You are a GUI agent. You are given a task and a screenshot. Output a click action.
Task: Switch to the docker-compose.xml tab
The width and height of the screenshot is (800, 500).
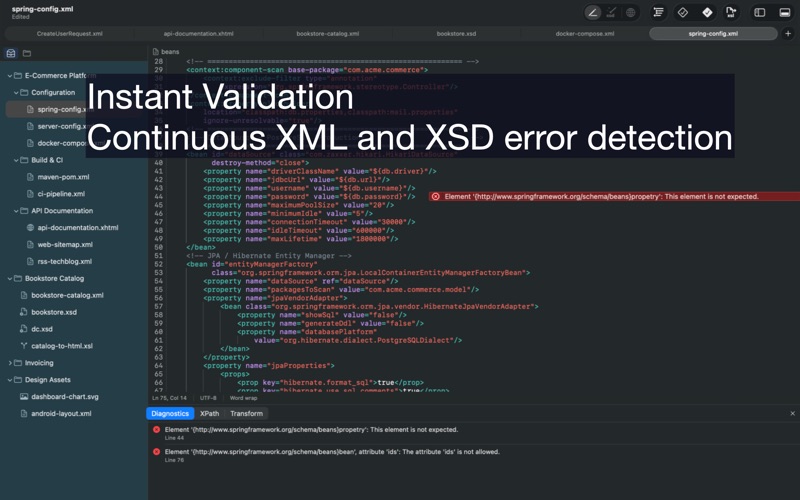(x=585, y=34)
